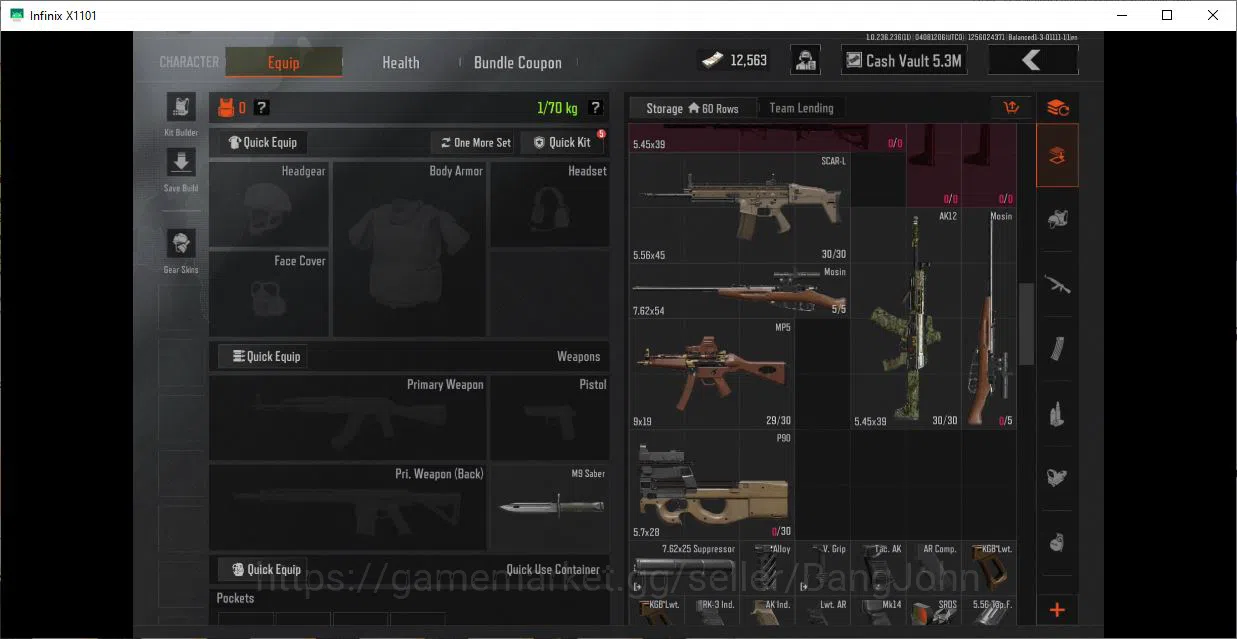Viewport: 1237px width, 639px height.
Task: Select the rifle weapons filter icon
Action: coord(1057,284)
